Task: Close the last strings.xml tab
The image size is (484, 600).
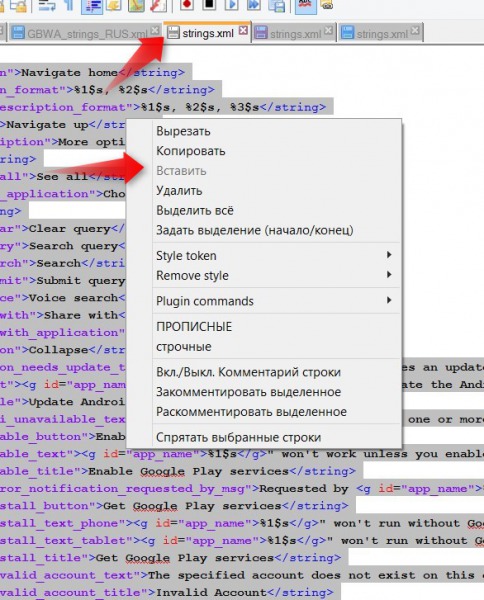Action: coord(415,30)
